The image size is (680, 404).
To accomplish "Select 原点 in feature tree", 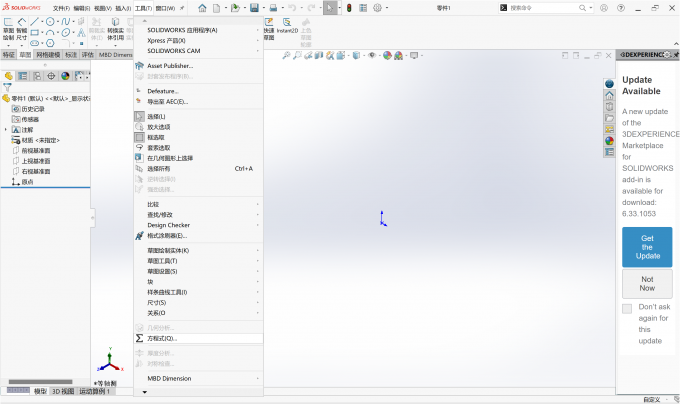I will (27, 182).
